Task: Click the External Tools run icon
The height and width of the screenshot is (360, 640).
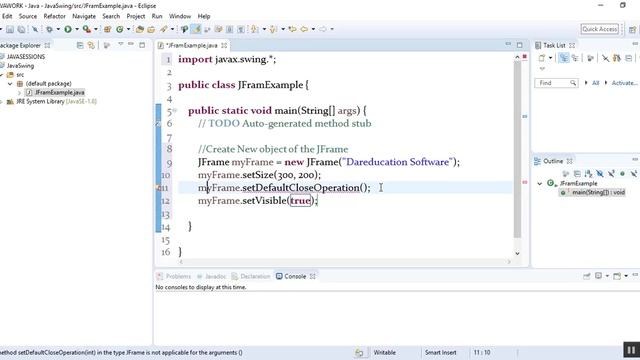Action: 87,29
